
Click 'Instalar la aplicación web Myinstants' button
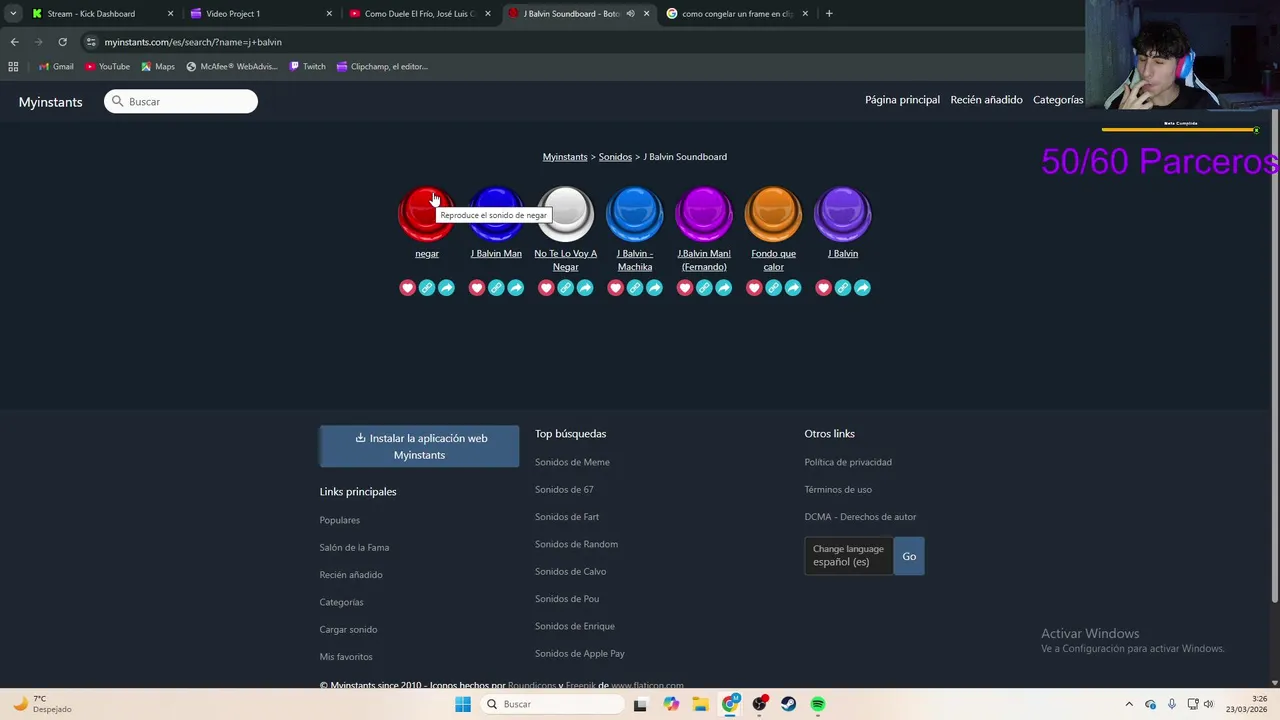coord(419,446)
